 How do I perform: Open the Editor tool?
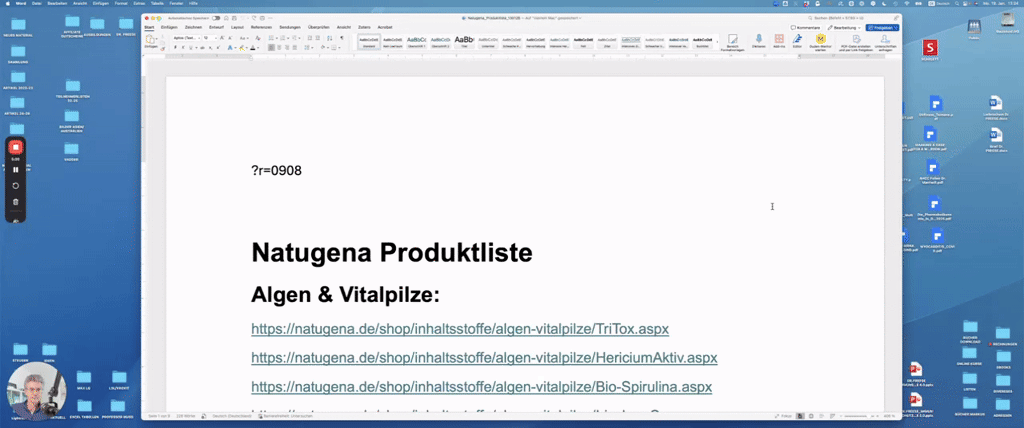tap(797, 42)
